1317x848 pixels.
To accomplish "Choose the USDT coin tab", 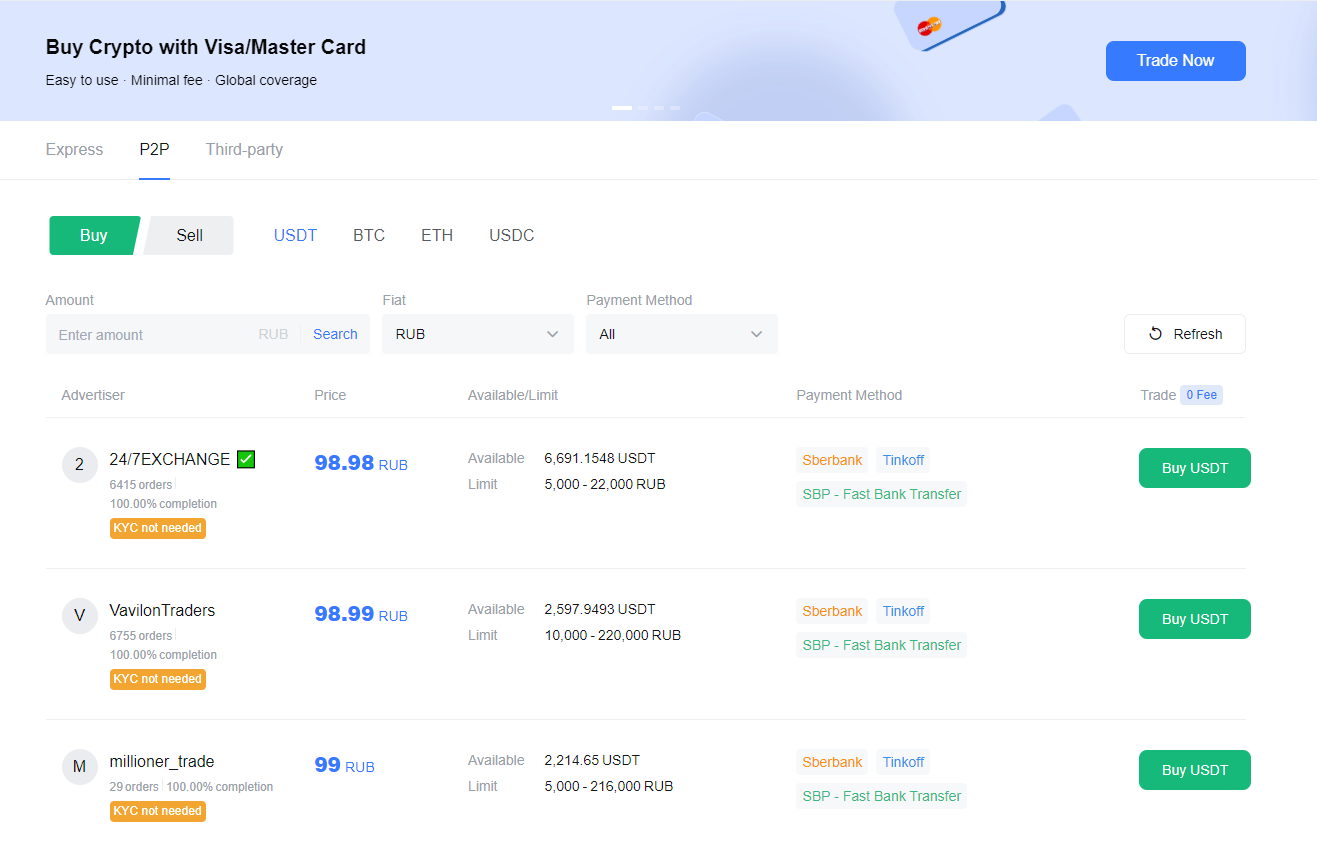I will pos(295,236).
